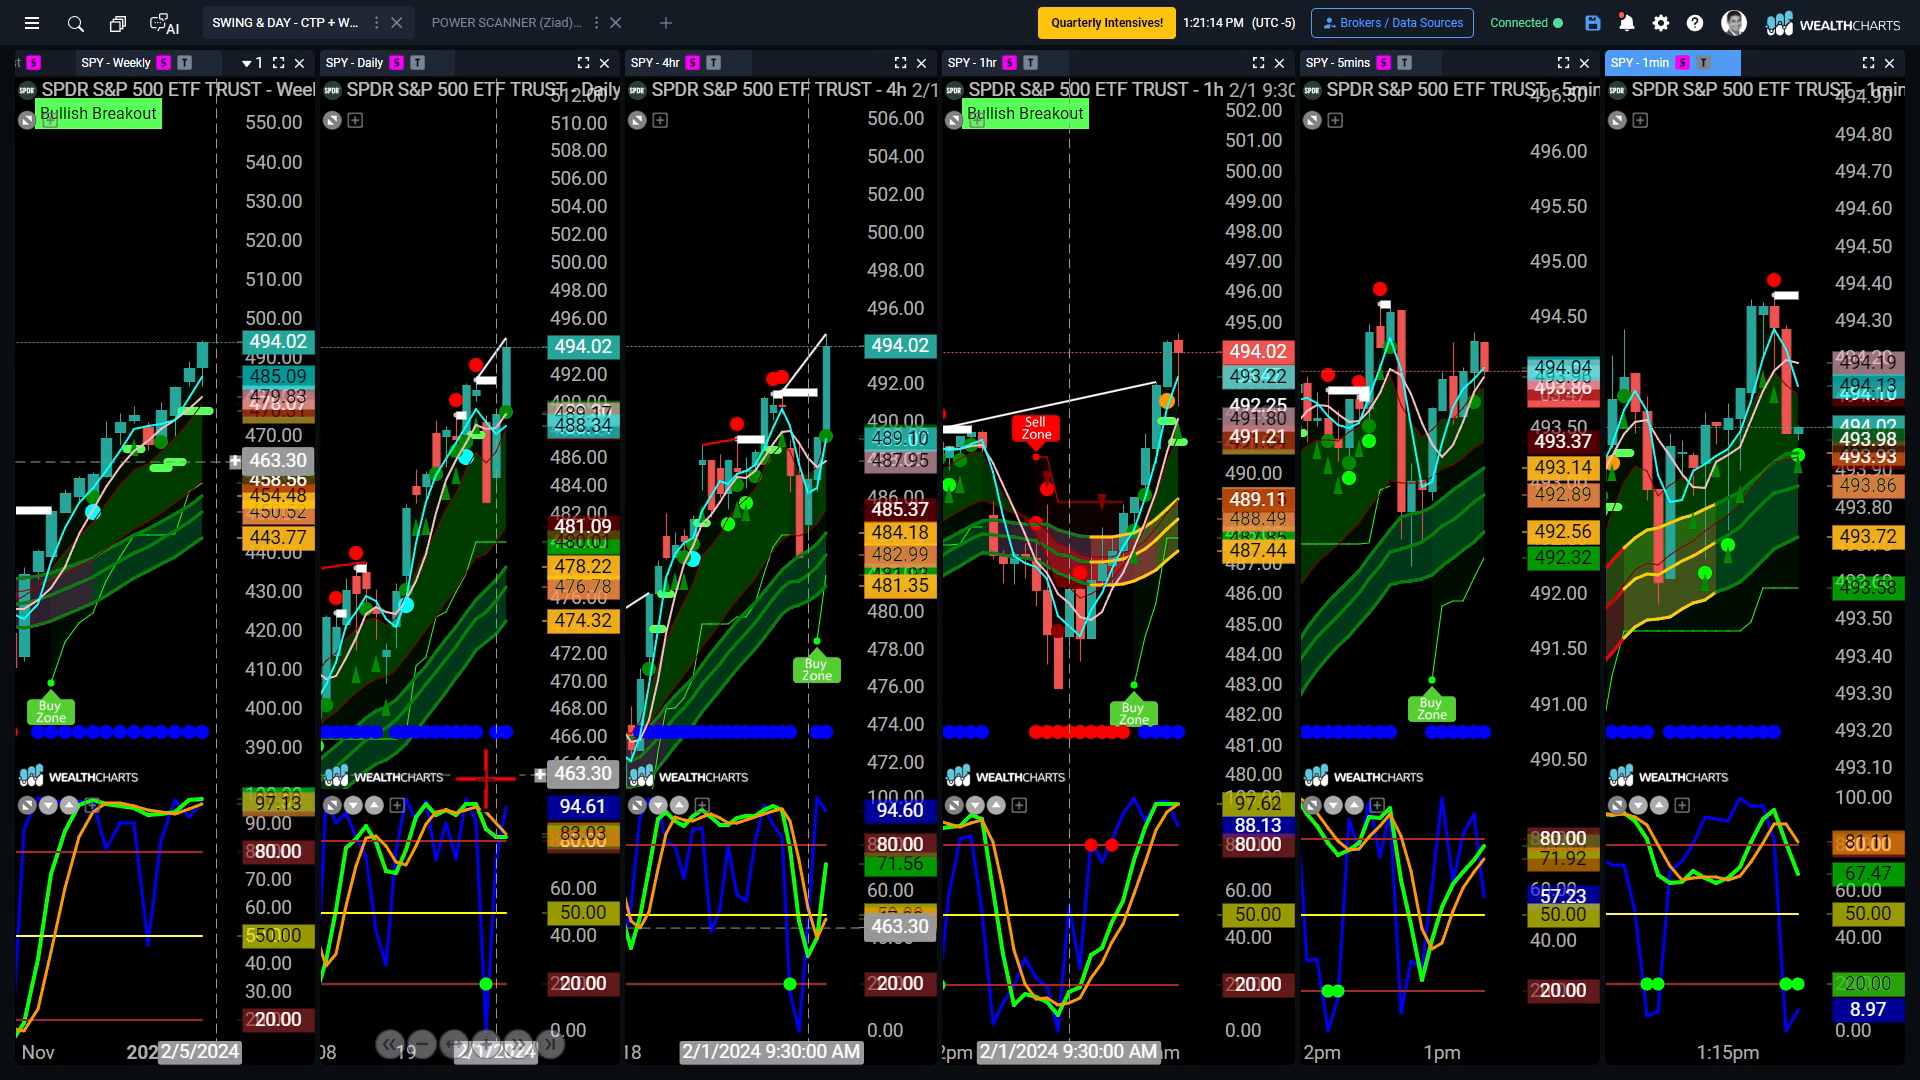The width and height of the screenshot is (1920, 1080).
Task: Open Brokers / Data Sources
Action: pos(1392,23)
